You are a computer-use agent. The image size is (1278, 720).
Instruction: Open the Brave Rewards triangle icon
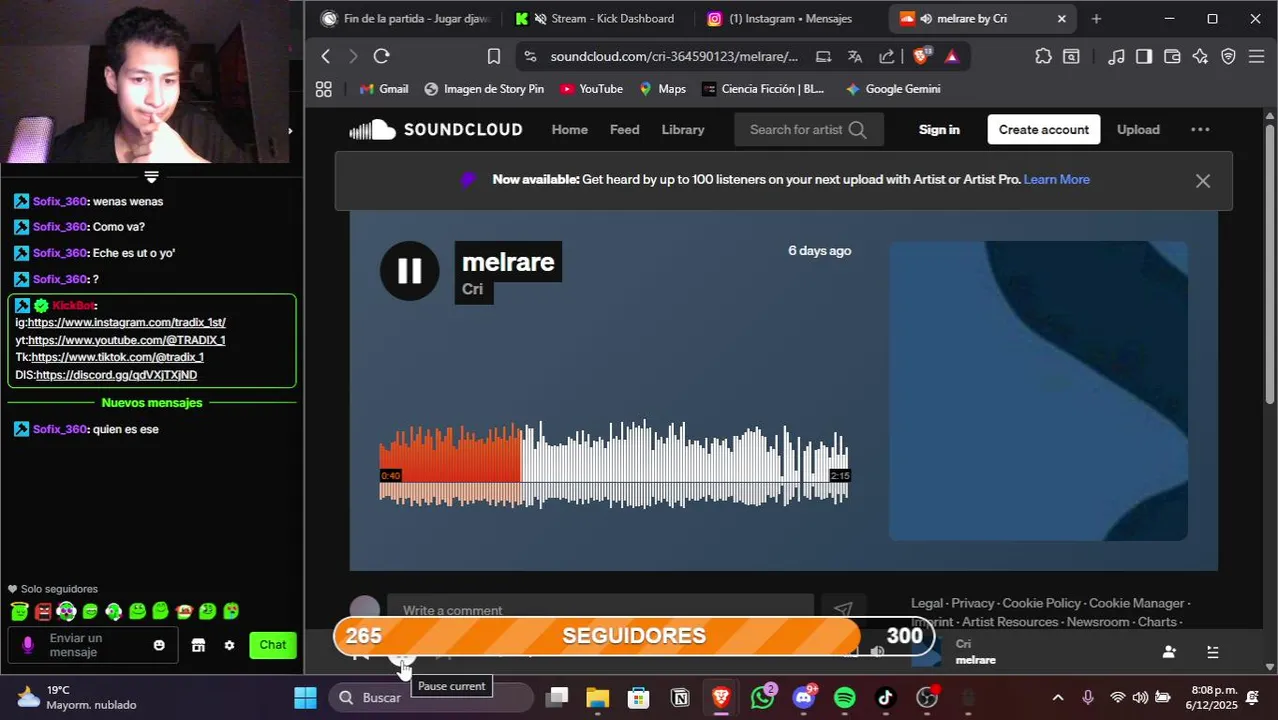click(951, 57)
